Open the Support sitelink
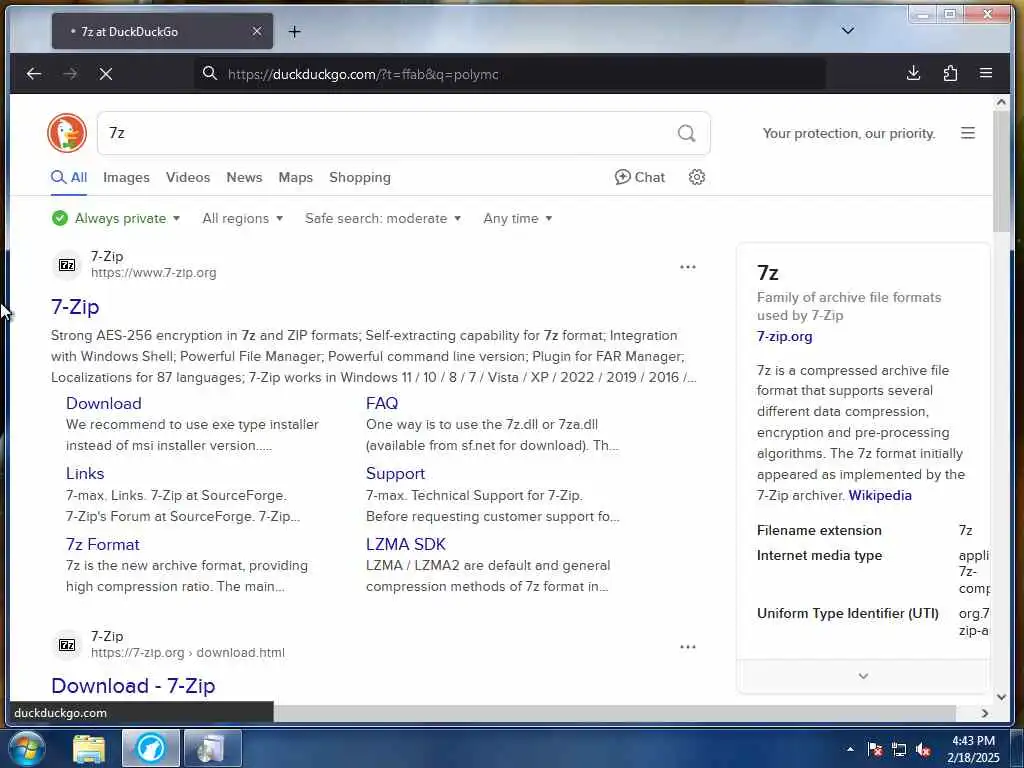The height and width of the screenshot is (768, 1024). click(395, 473)
